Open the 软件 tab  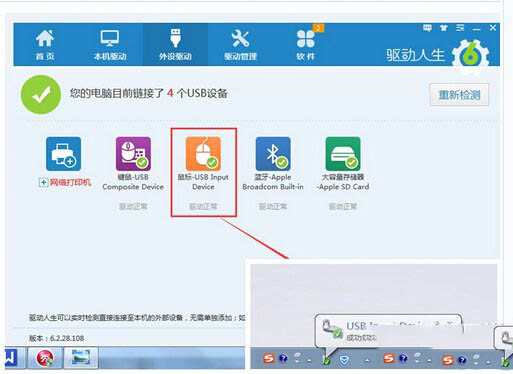pos(306,45)
